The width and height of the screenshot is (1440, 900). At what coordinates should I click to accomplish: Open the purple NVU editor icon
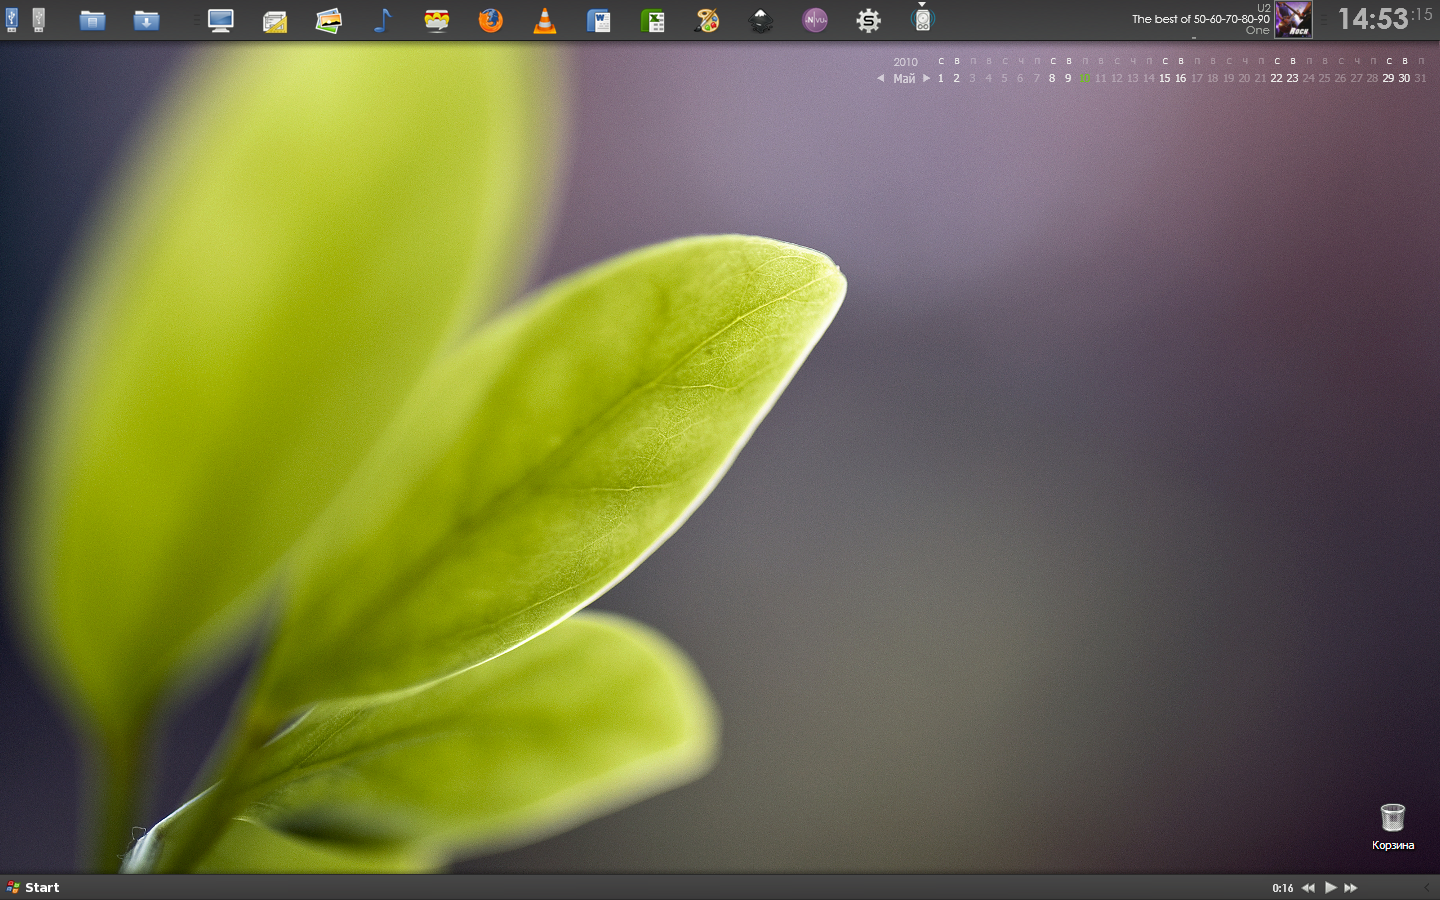pos(815,20)
